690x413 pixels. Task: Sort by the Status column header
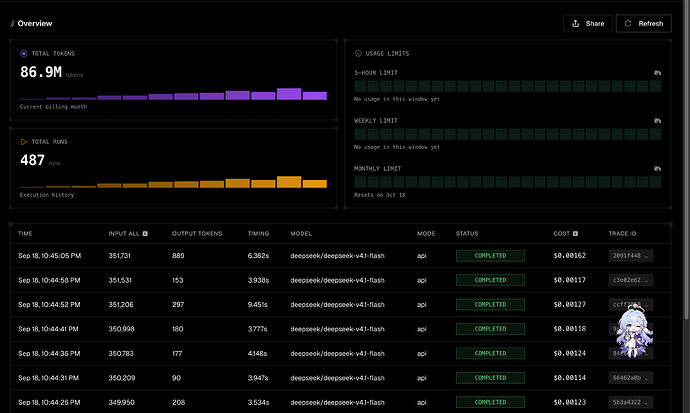click(467, 234)
